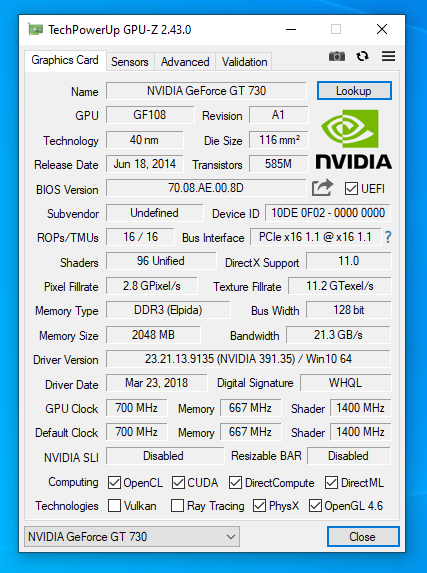Click the refresh arrows icon
Screen dimensions: 427x573
(x=362, y=56)
